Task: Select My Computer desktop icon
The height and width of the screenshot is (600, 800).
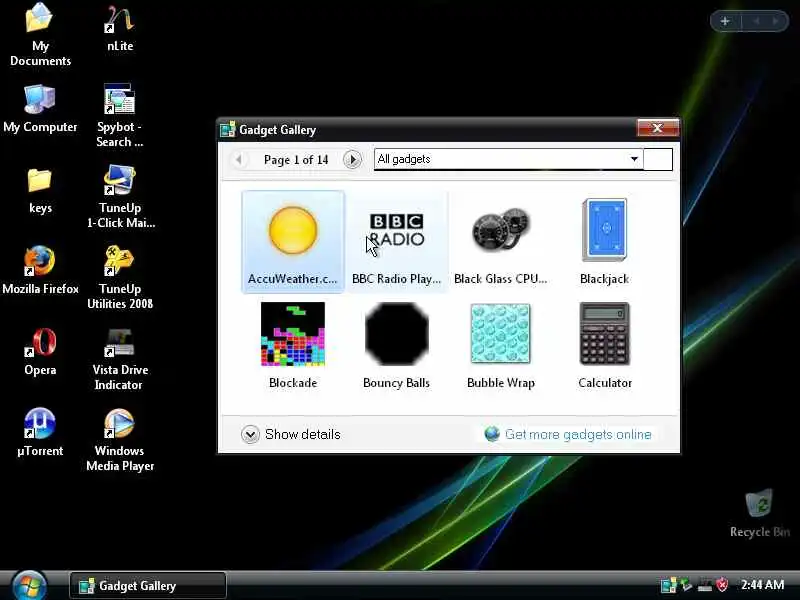Action: 40,109
